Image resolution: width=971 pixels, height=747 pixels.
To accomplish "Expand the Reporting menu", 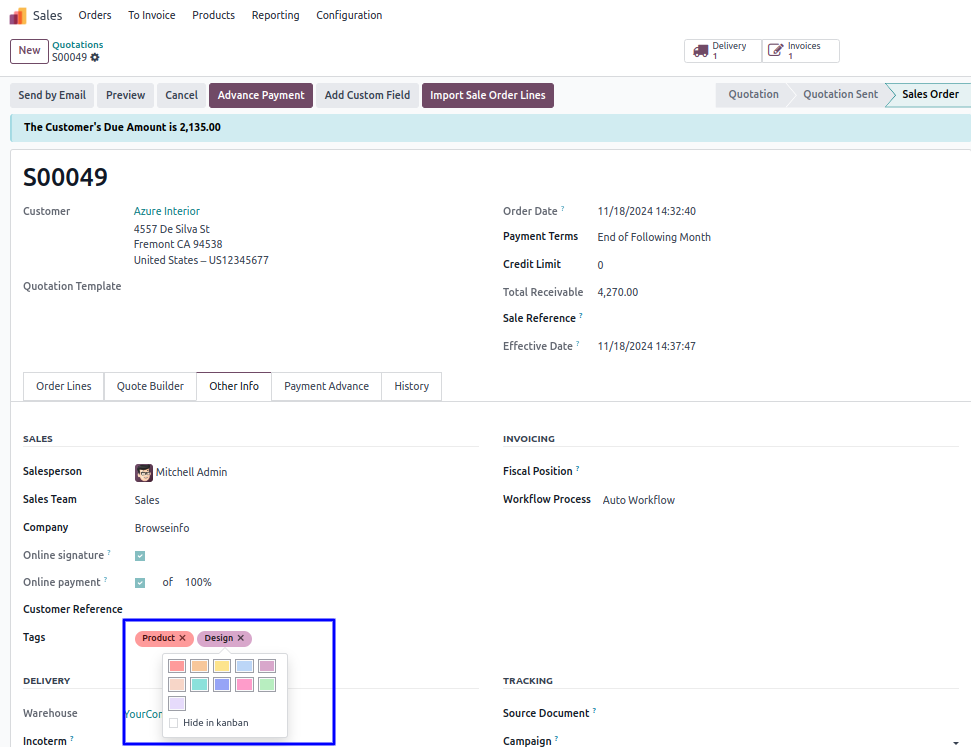I will point(275,15).
